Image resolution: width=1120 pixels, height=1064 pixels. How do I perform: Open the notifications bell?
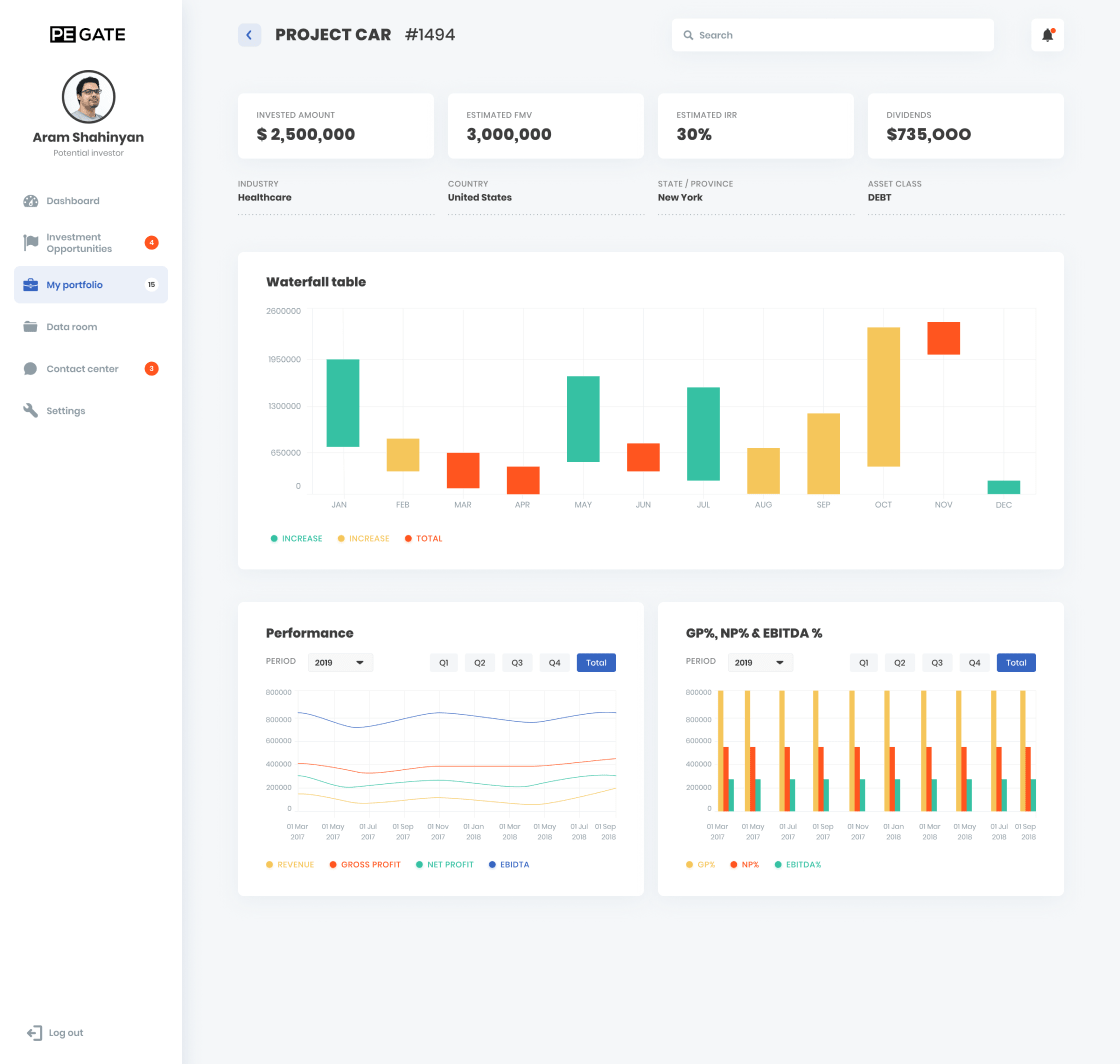pos(1047,35)
